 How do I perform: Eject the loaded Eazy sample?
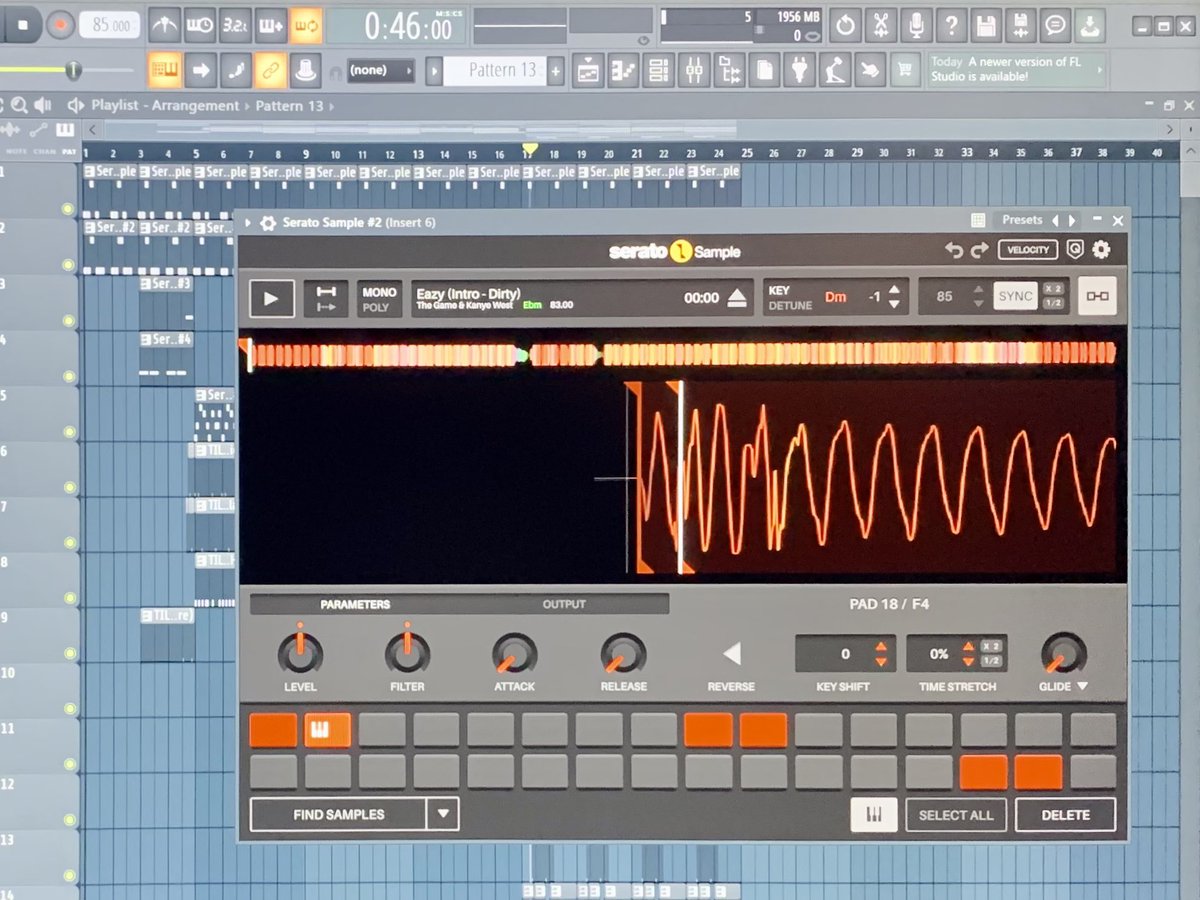click(736, 298)
